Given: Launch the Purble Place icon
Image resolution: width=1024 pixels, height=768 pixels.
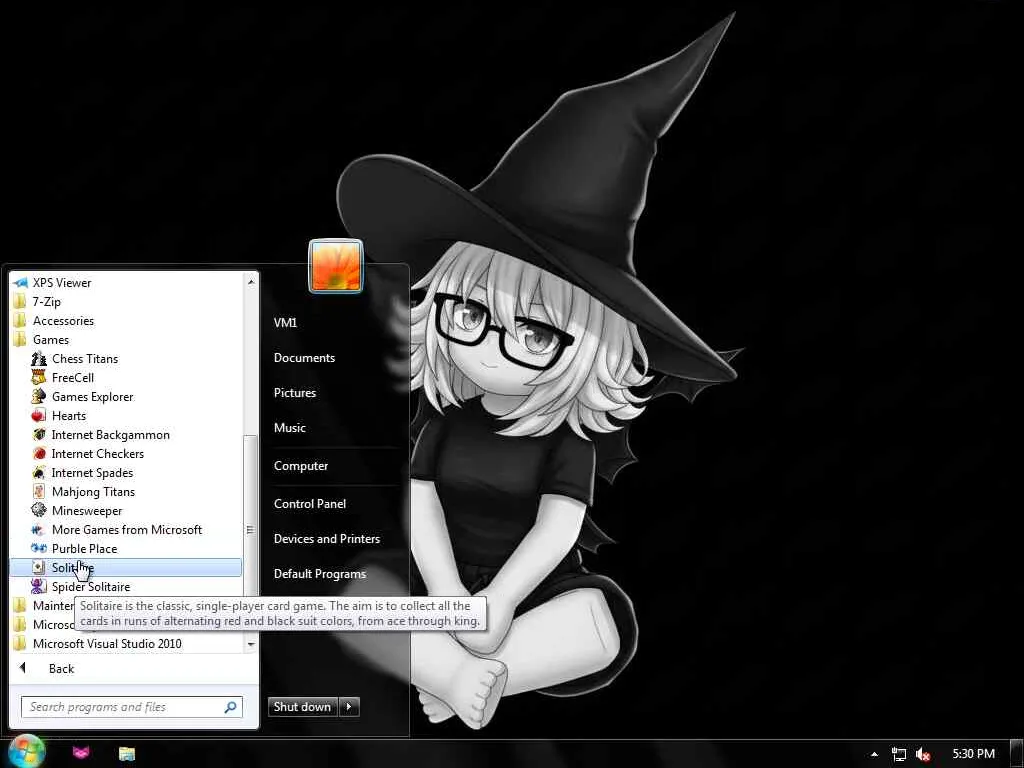Looking at the screenshot, I should 39,549.
